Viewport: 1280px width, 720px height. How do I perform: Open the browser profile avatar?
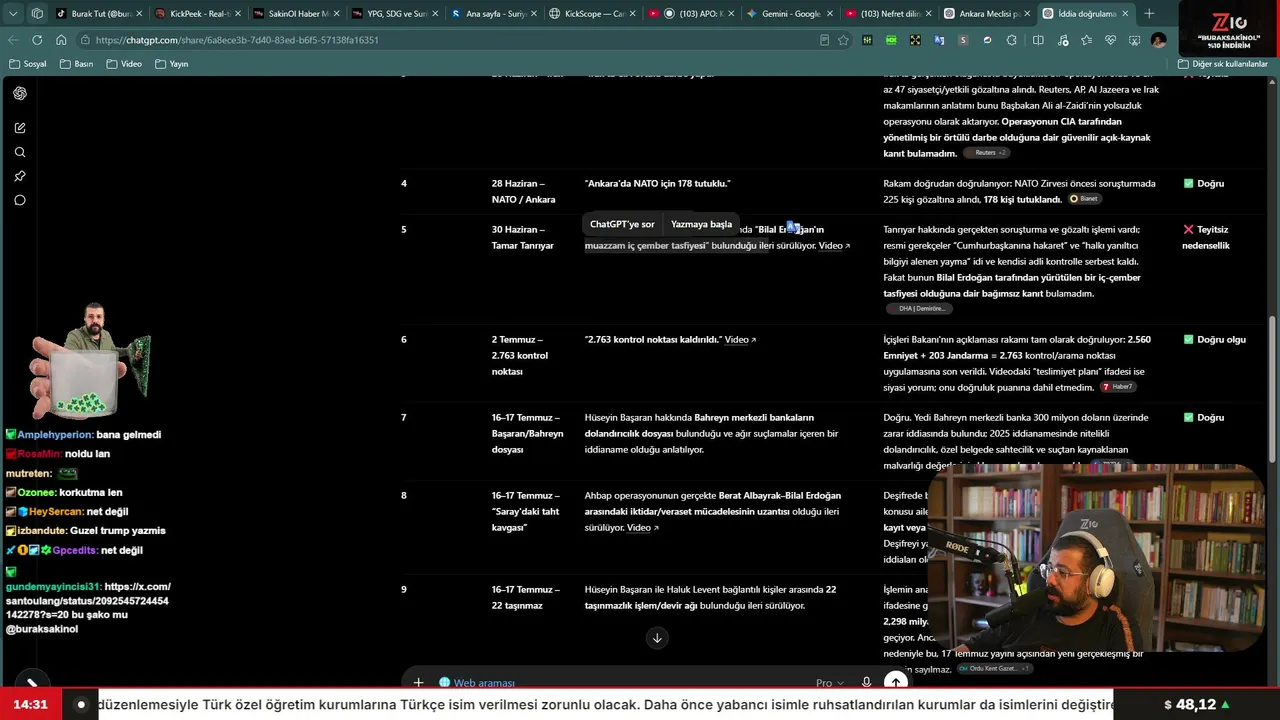tap(1159, 40)
